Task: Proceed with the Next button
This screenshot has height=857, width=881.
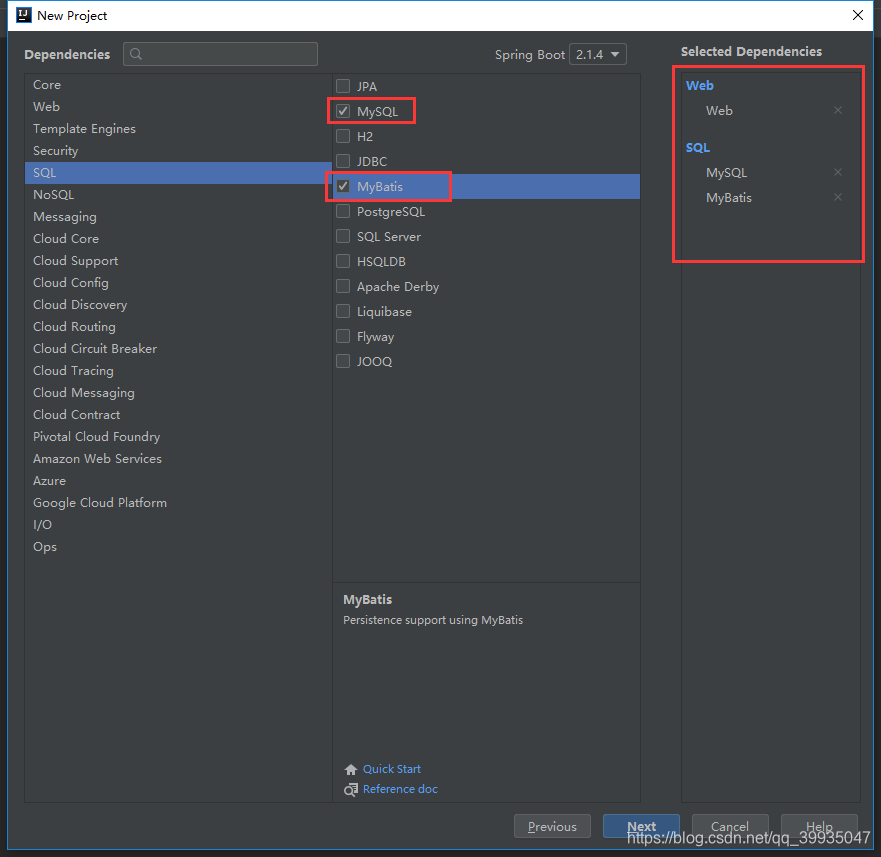Action: pos(641,826)
